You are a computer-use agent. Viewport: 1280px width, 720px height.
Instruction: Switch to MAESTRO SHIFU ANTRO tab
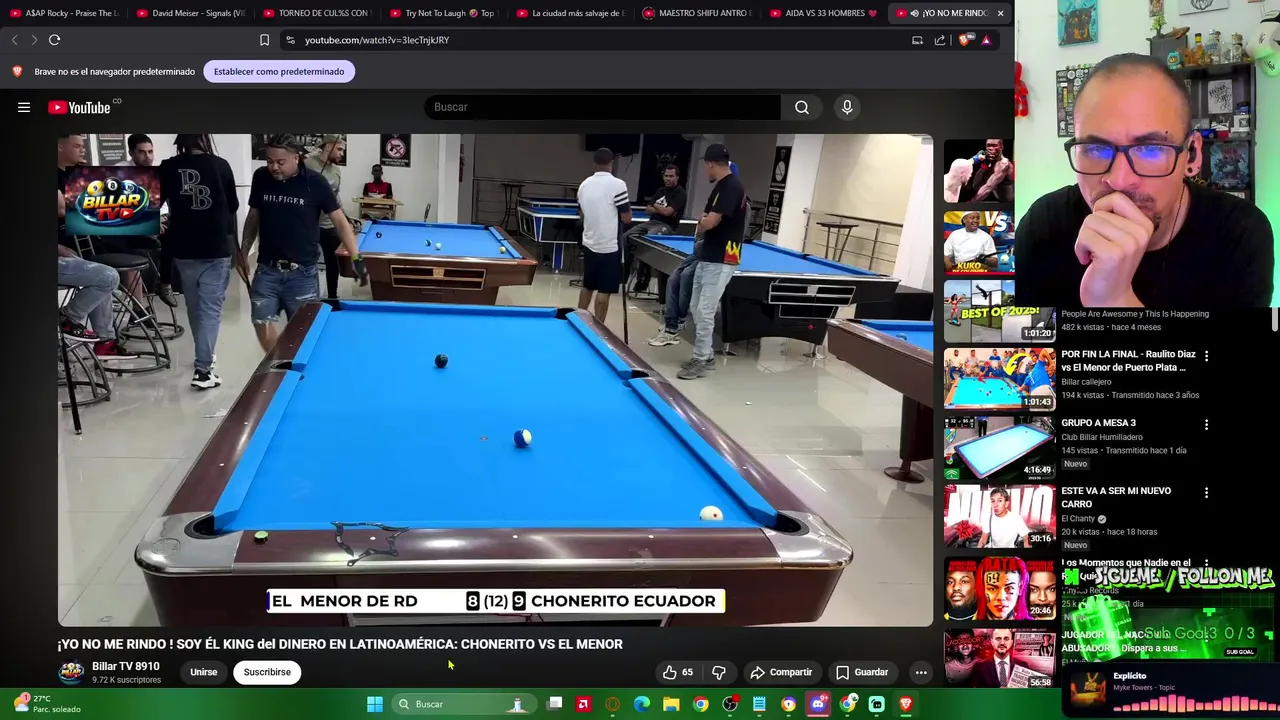(x=697, y=13)
